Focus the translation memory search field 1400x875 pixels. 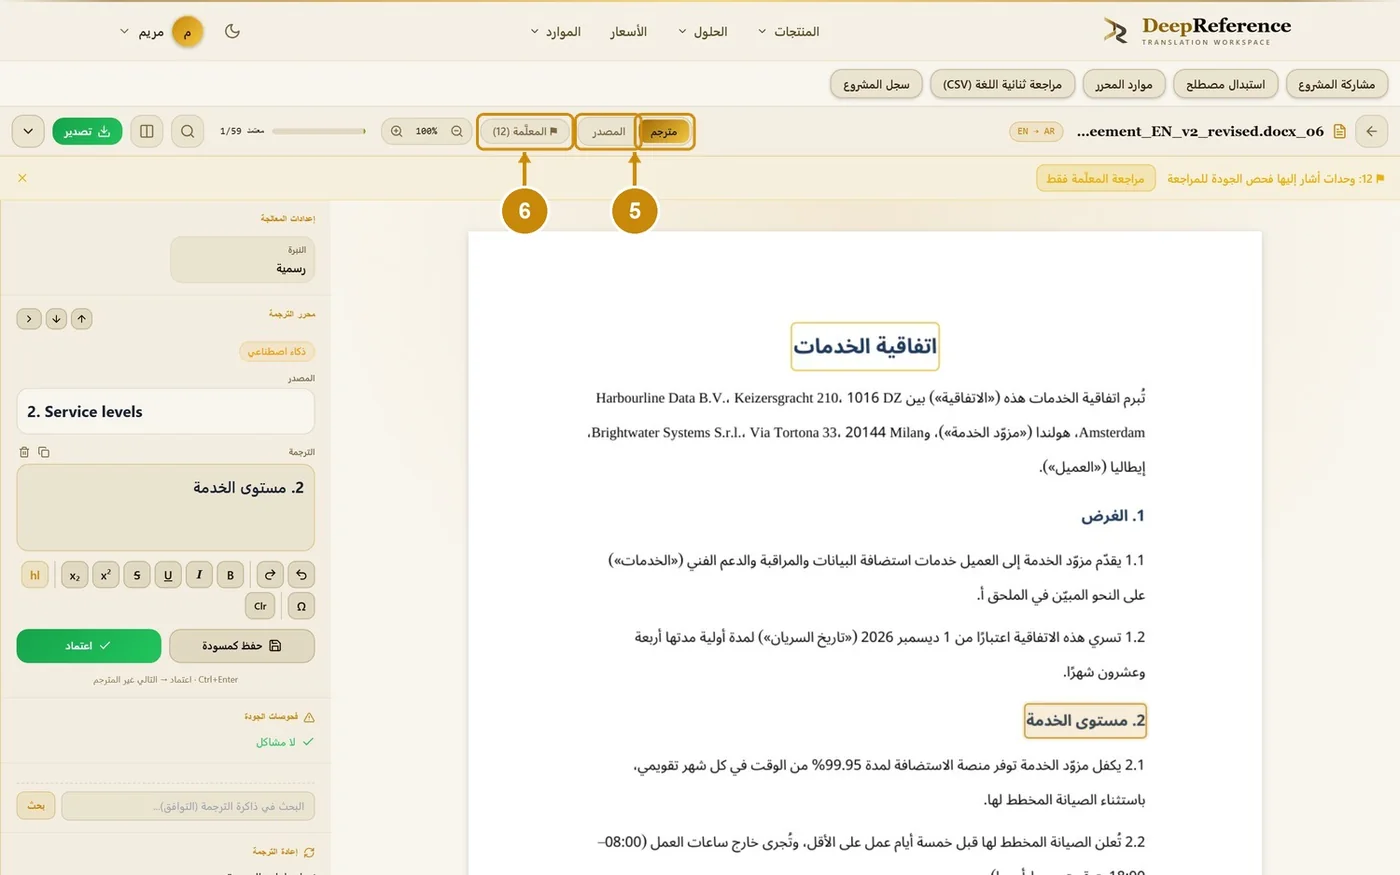click(188, 806)
